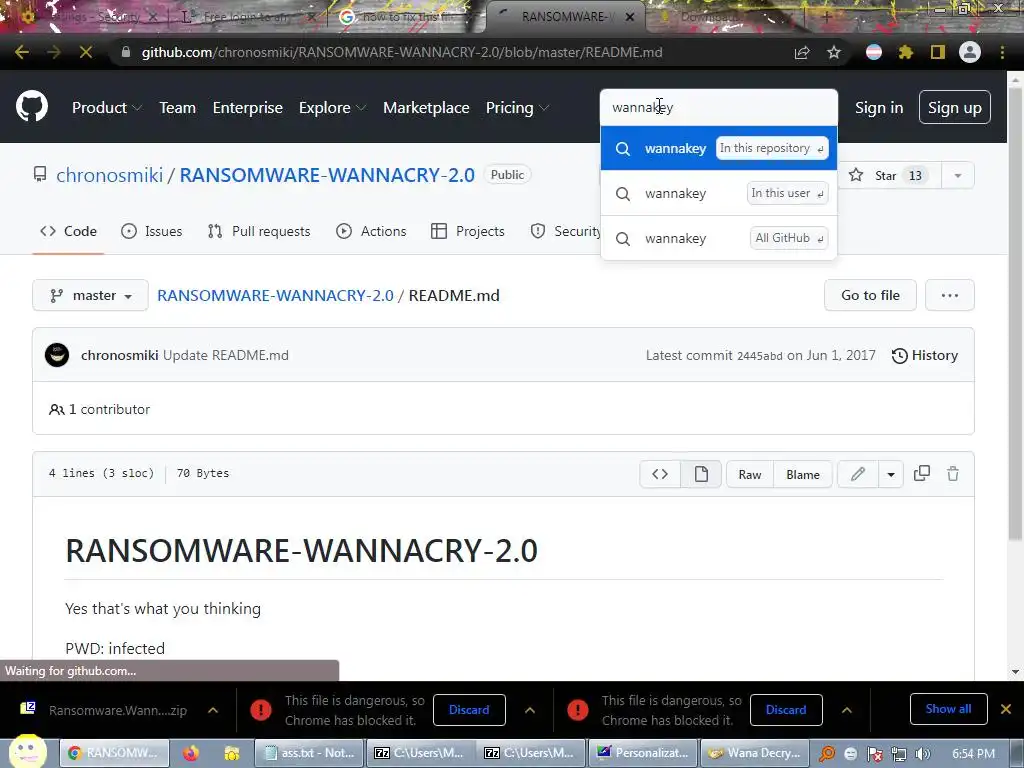This screenshot has width=1024, height=768.
Task: Click the Blame button
Action: click(803, 474)
